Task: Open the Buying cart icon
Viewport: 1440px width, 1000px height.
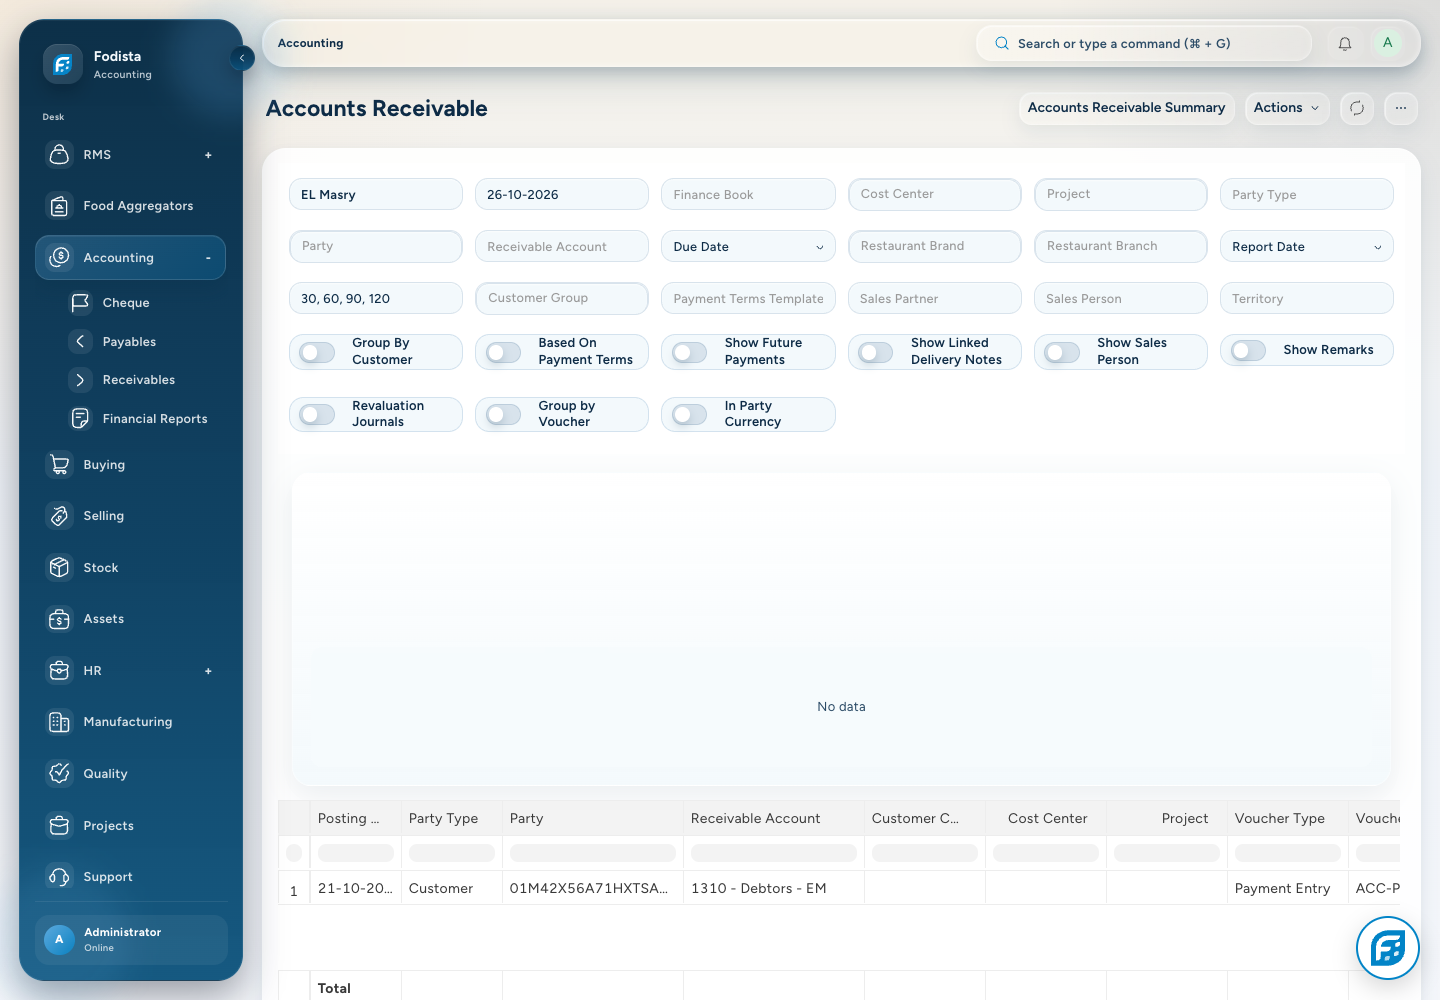Action: (x=60, y=465)
